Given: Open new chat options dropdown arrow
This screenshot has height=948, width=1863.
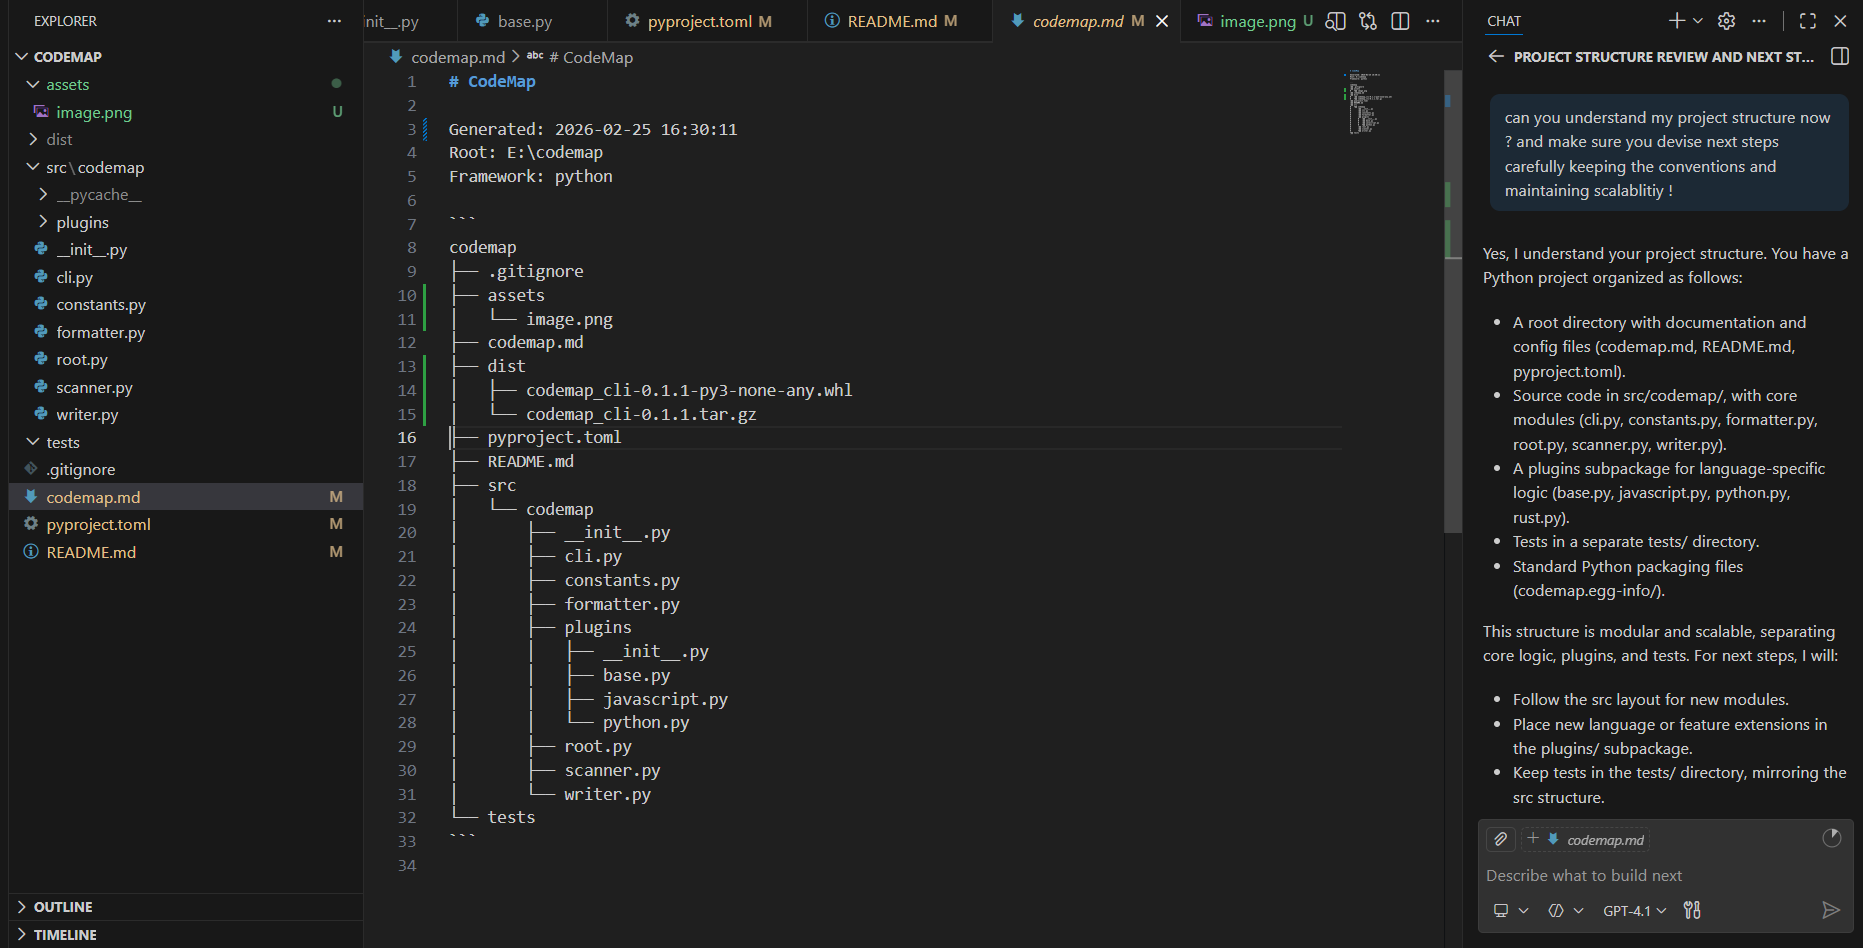Looking at the screenshot, I should pos(1697,21).
